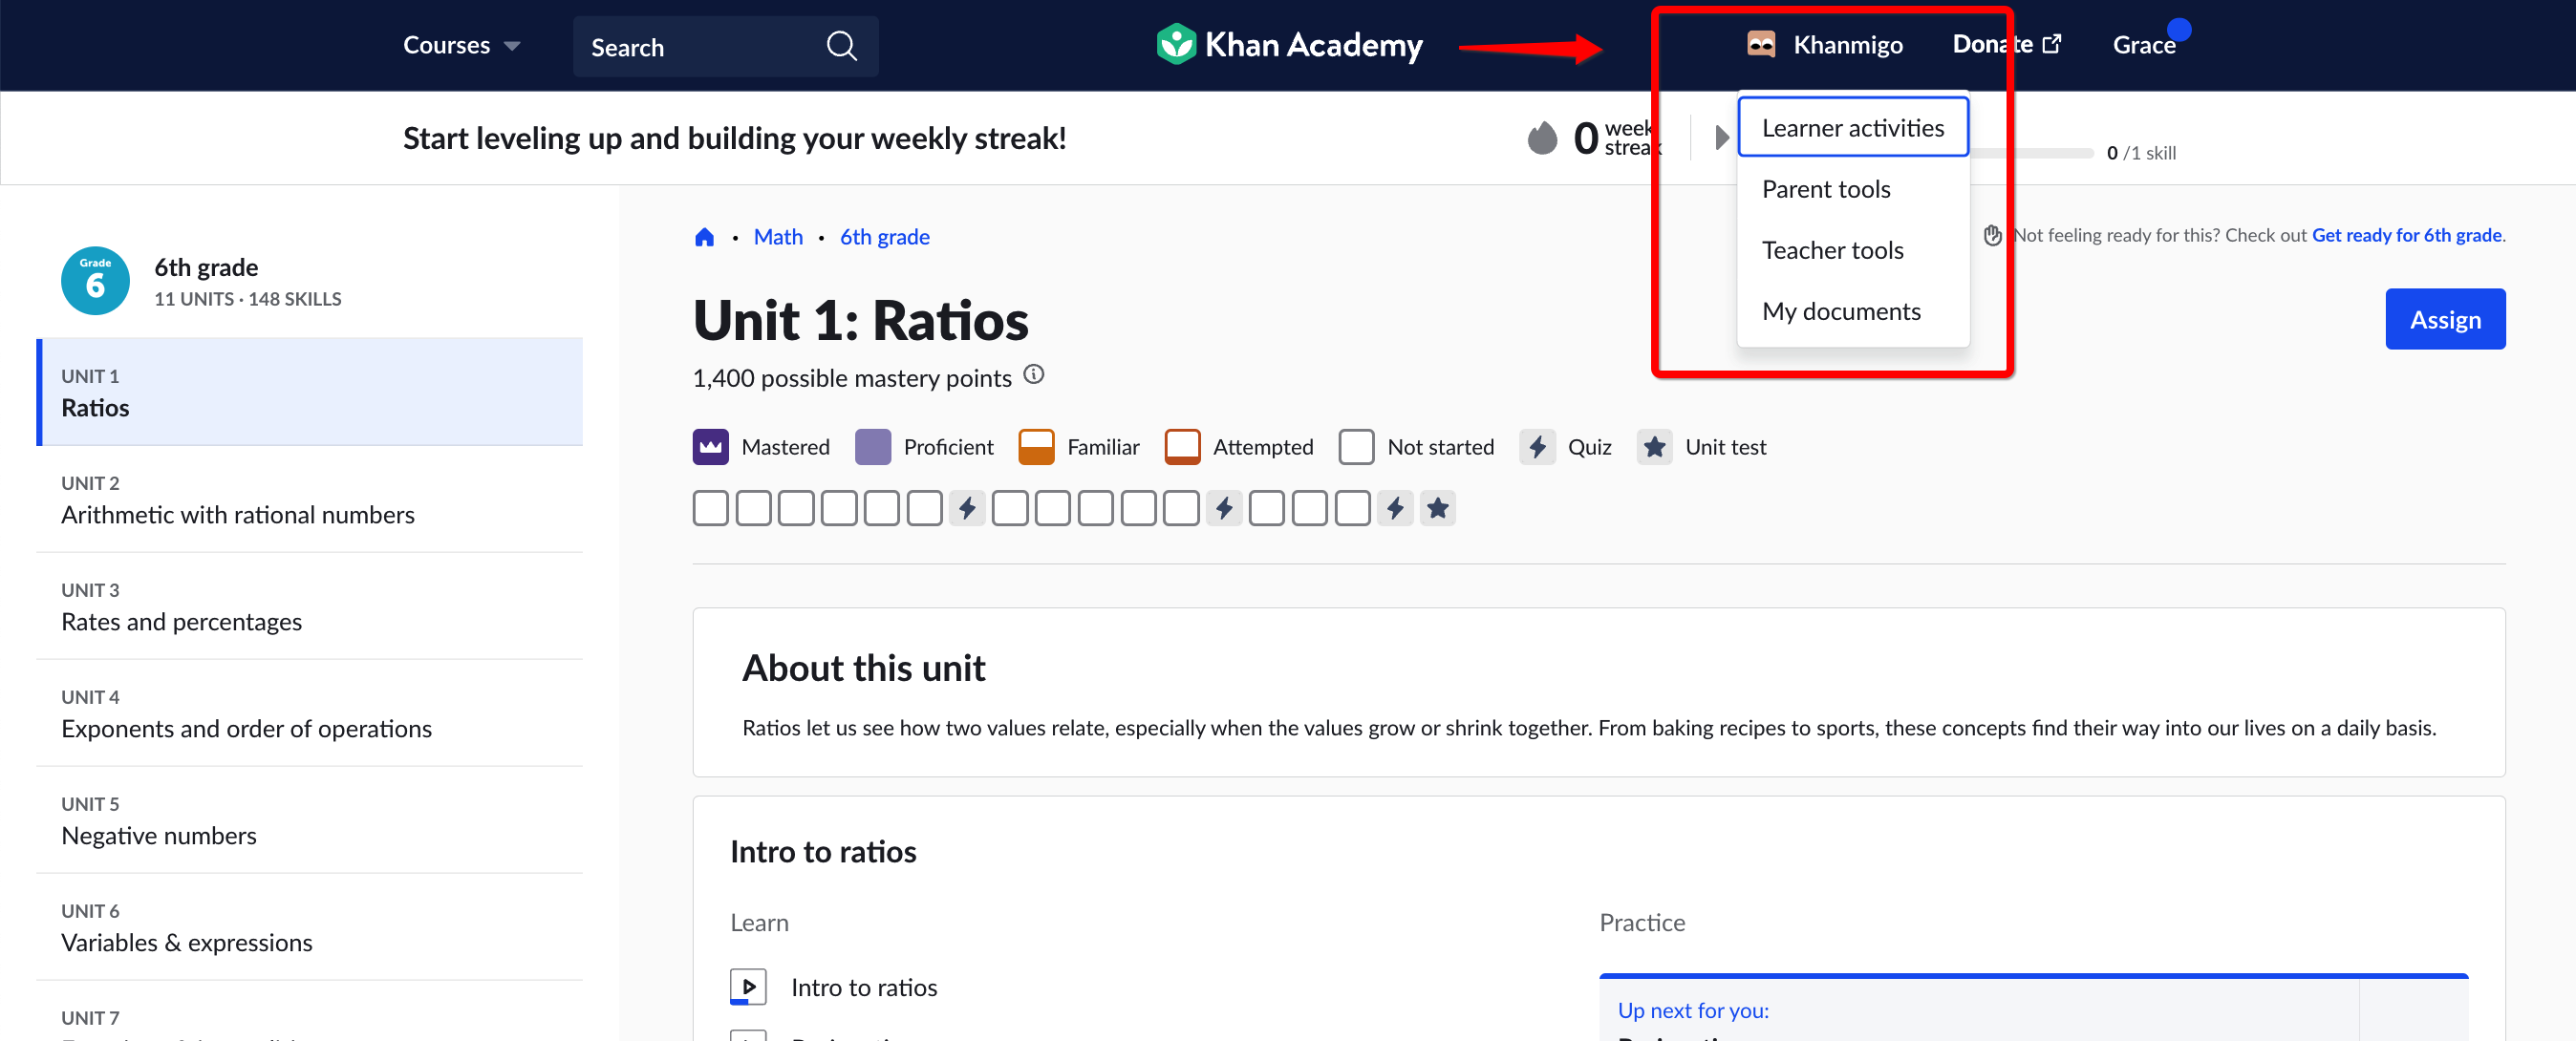Click the Unit test star icon
Image resolution: width=2576 pixels, height=1041 pixels.
coord(1655,447)
